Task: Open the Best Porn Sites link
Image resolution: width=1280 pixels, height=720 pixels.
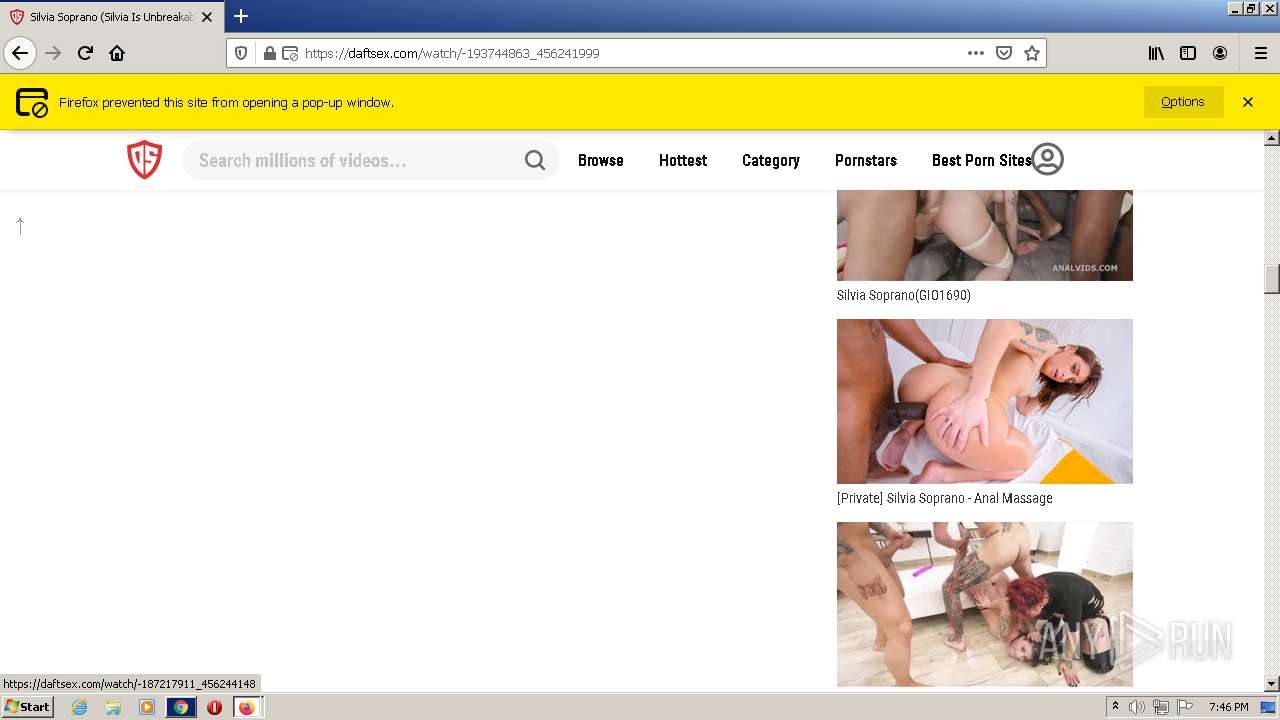Action: (x=981, y=160)
